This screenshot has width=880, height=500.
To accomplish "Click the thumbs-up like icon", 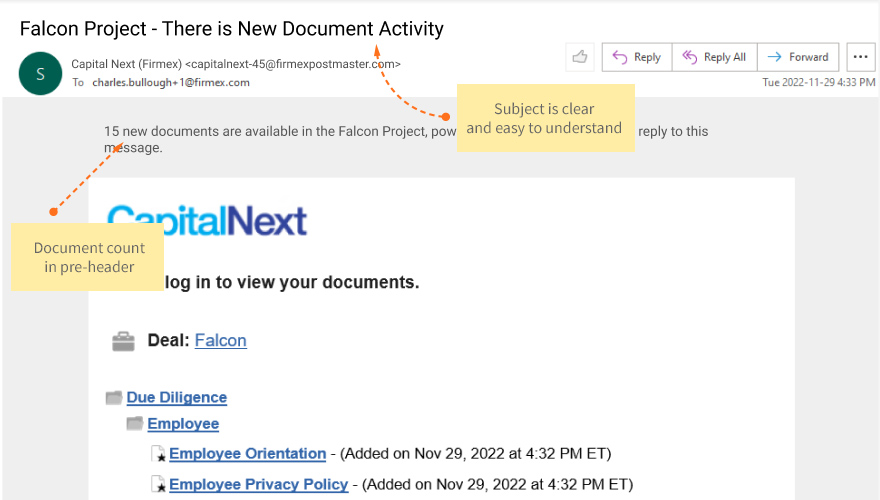I will click(x=580, y=57).
